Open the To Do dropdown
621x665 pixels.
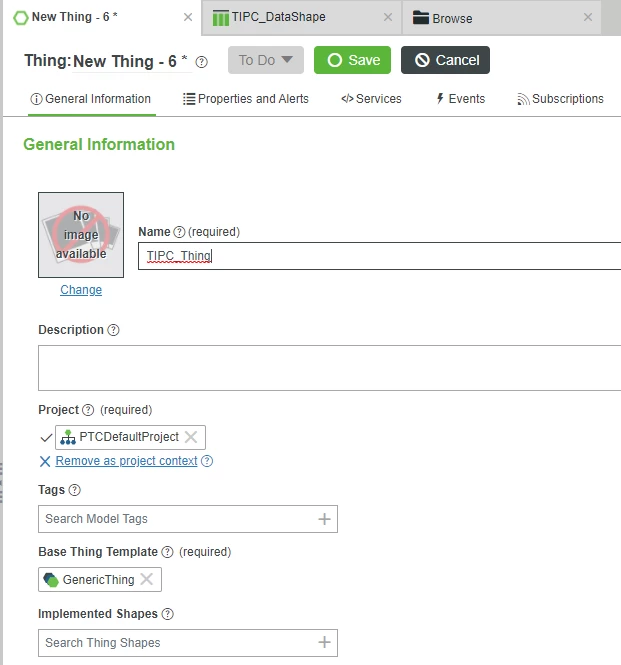266,60
